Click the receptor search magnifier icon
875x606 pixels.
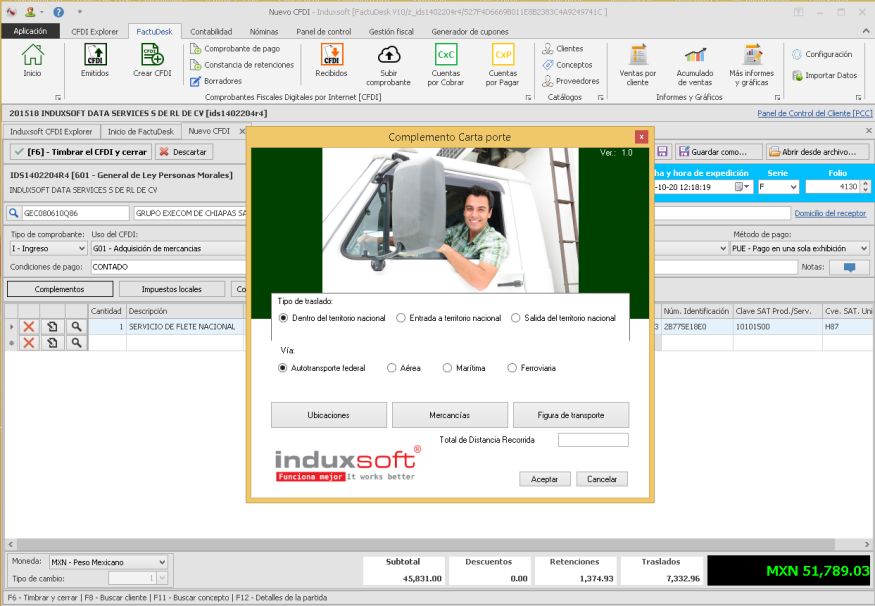(13, 213)
